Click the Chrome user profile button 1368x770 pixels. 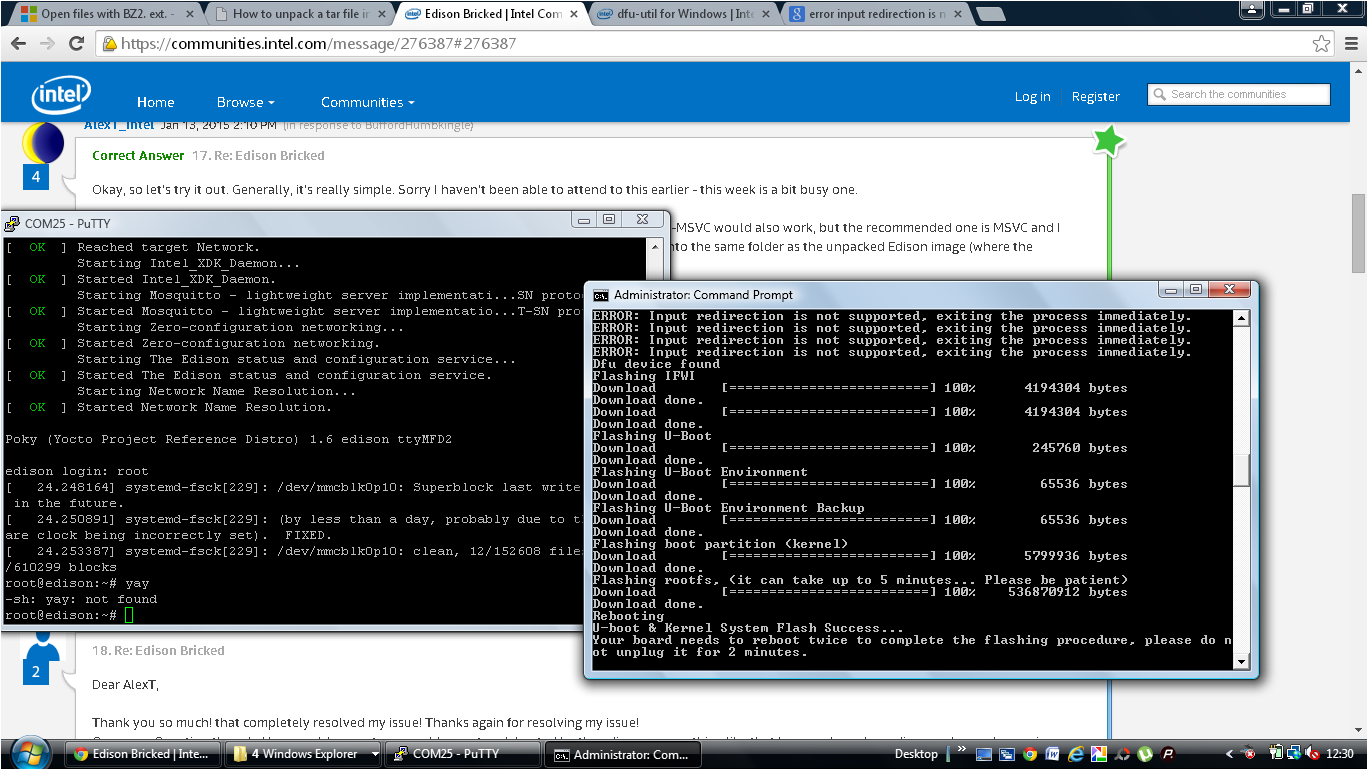click(1253, 8)
